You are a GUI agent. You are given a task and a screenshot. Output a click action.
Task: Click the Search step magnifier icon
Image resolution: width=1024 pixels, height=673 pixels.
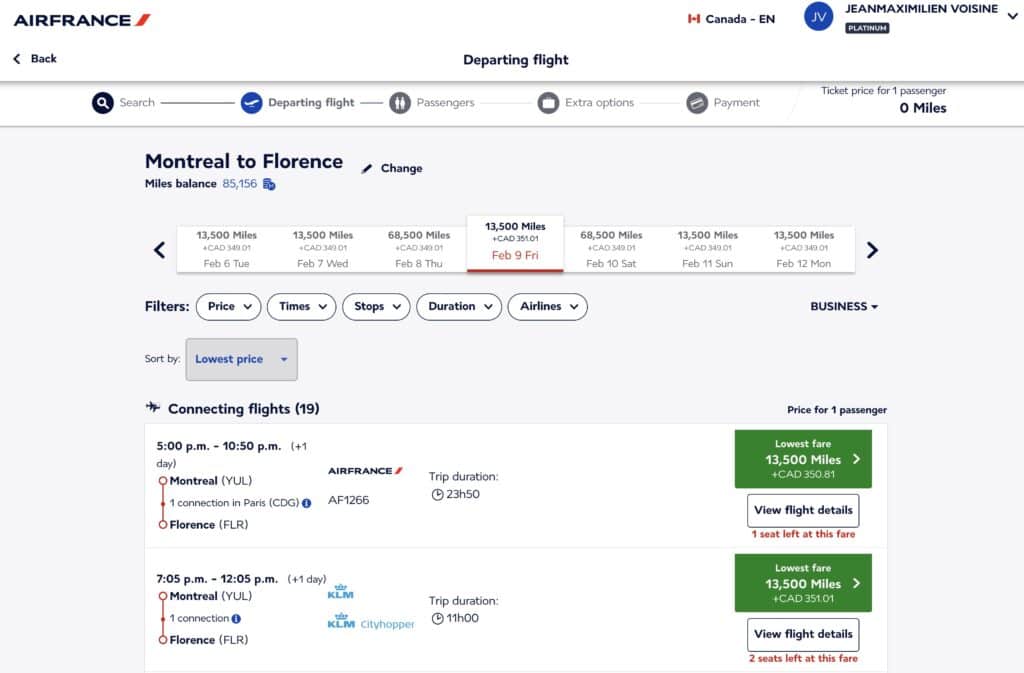(x=103, y=103)
